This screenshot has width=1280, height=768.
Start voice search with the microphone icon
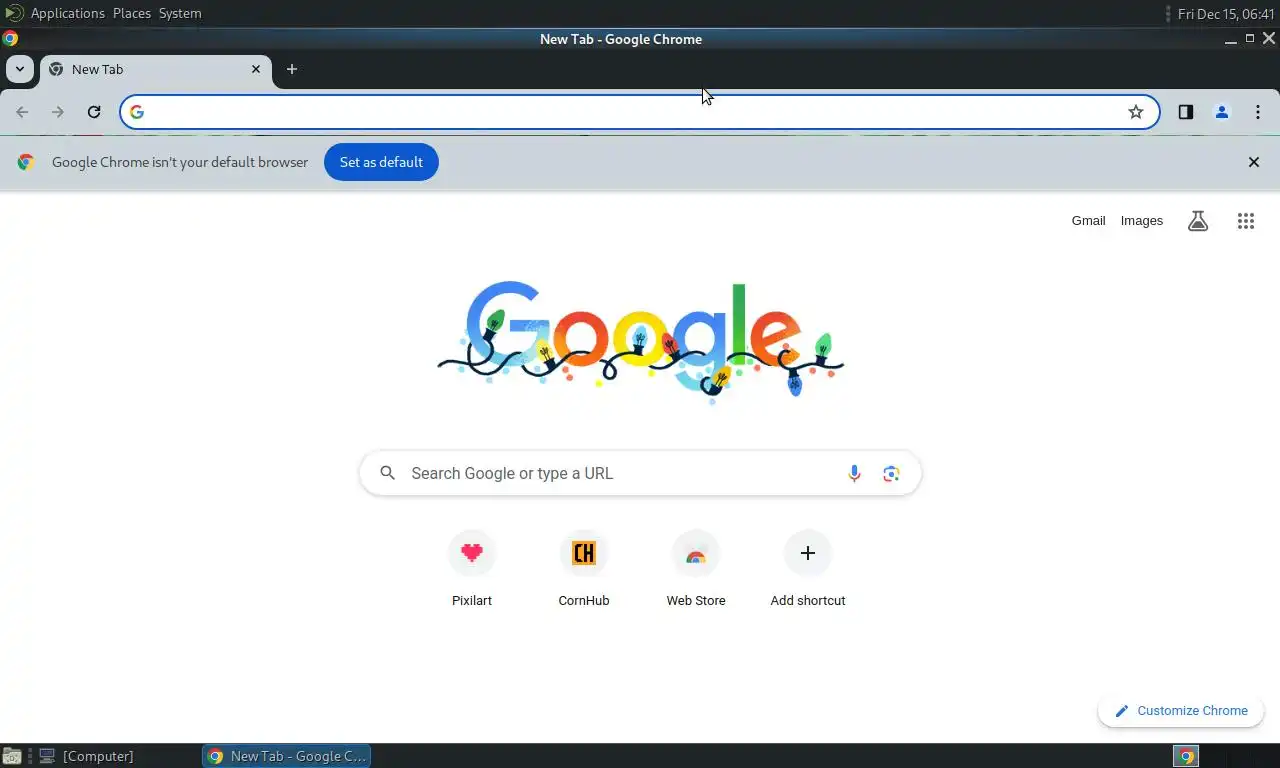[854, 473]
